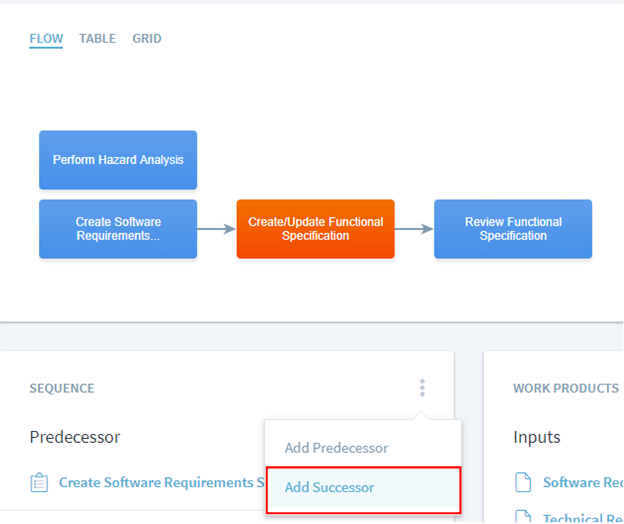The width and height of the screenshot is (624, 524).
Task: Choose Add Predecessor from the dropdown menu
Action: tap(336, 448)
